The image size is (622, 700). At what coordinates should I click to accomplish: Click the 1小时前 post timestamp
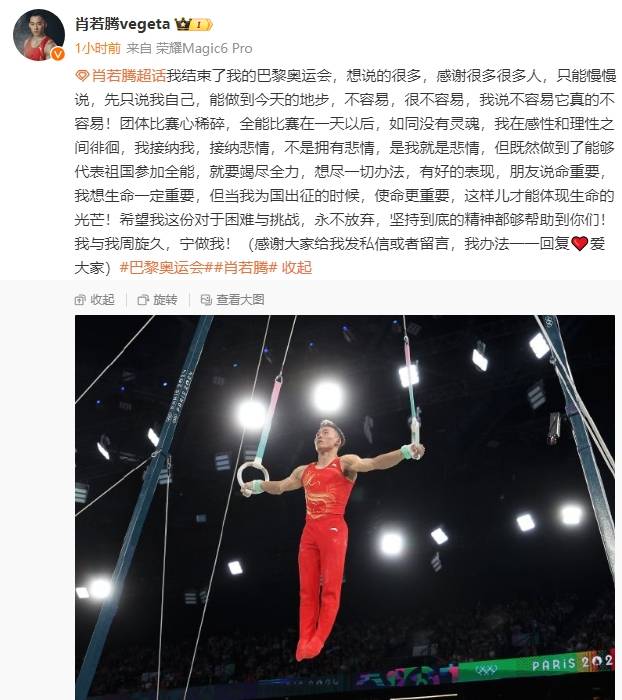pyautogui.click(x=98, y=48)
